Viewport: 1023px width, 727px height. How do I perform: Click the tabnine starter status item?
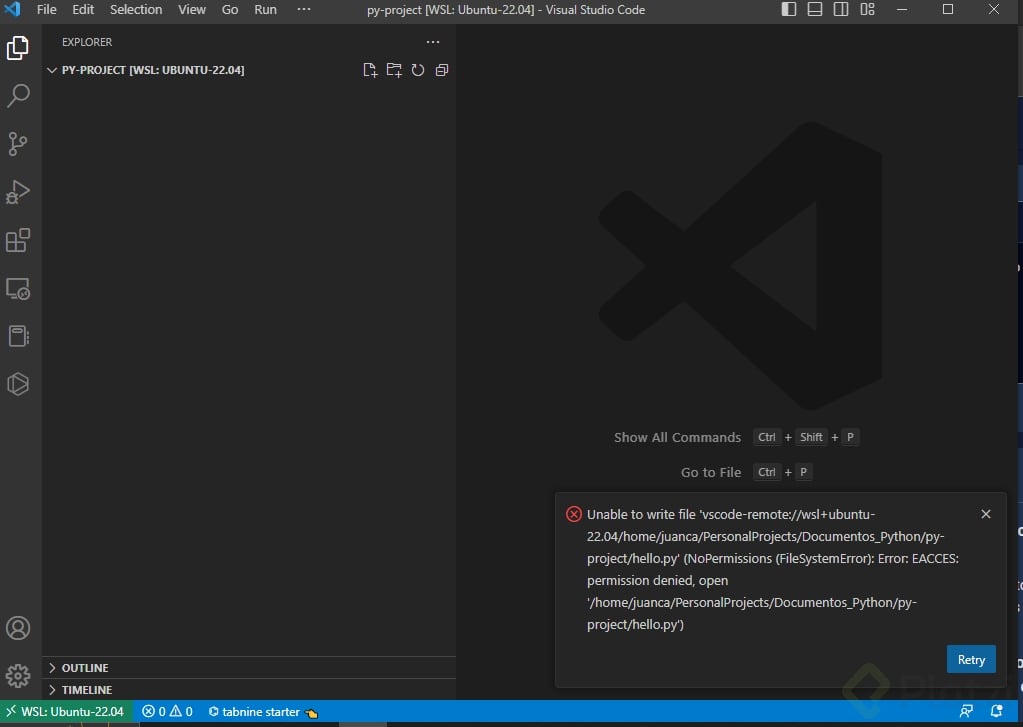pyautogui.click(x=262, y=711)
